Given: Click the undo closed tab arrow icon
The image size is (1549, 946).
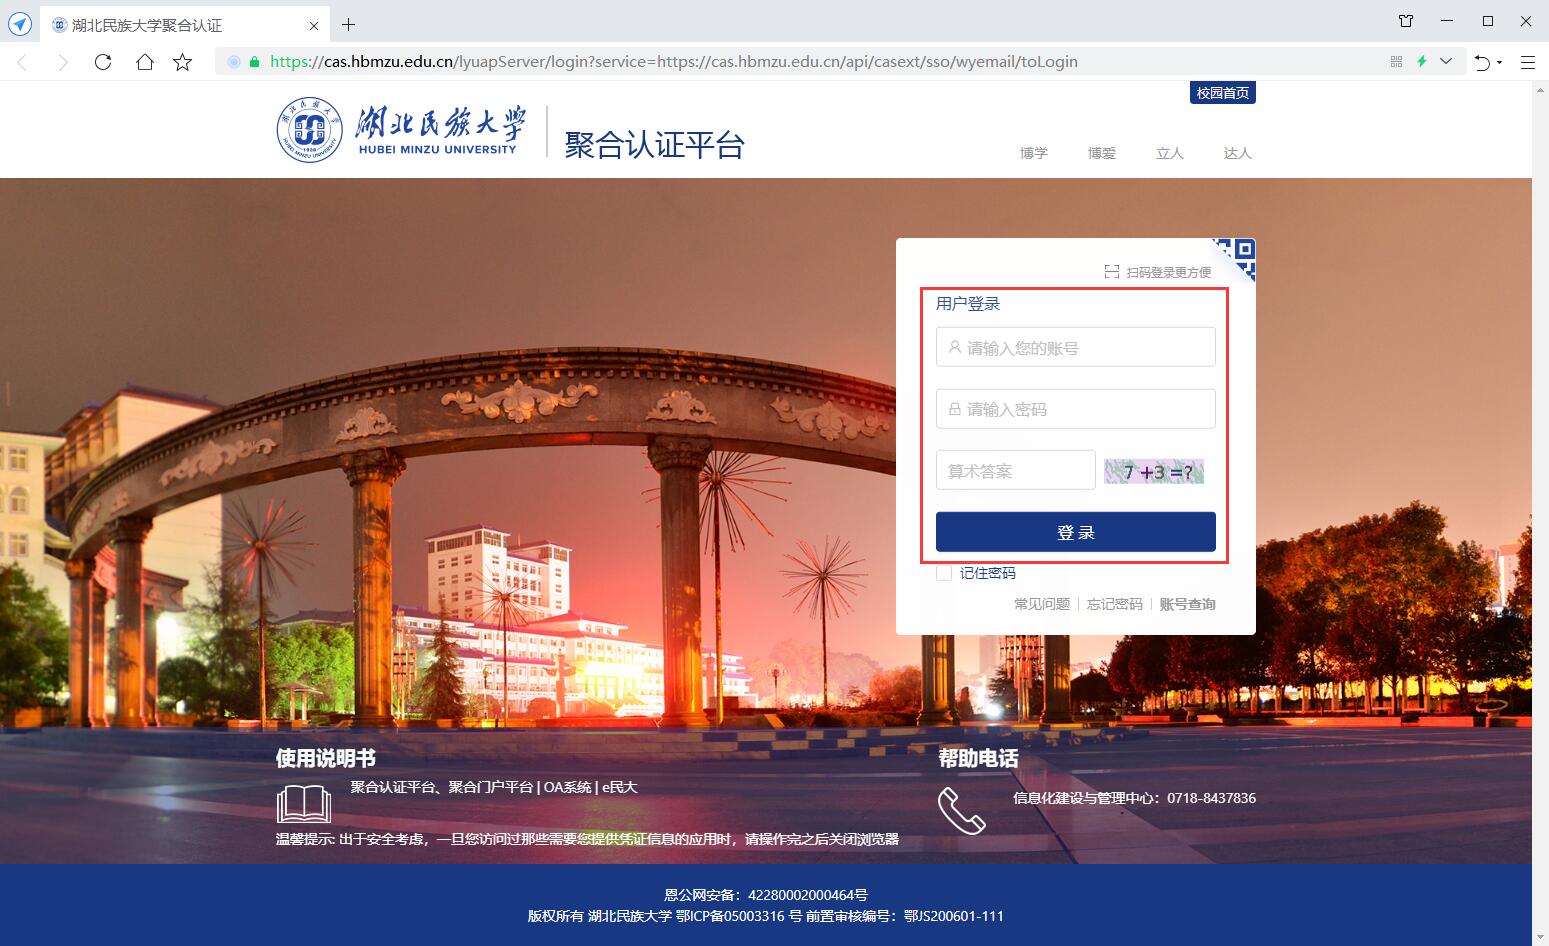Looking at the screenshot, I should (1482, 62).
